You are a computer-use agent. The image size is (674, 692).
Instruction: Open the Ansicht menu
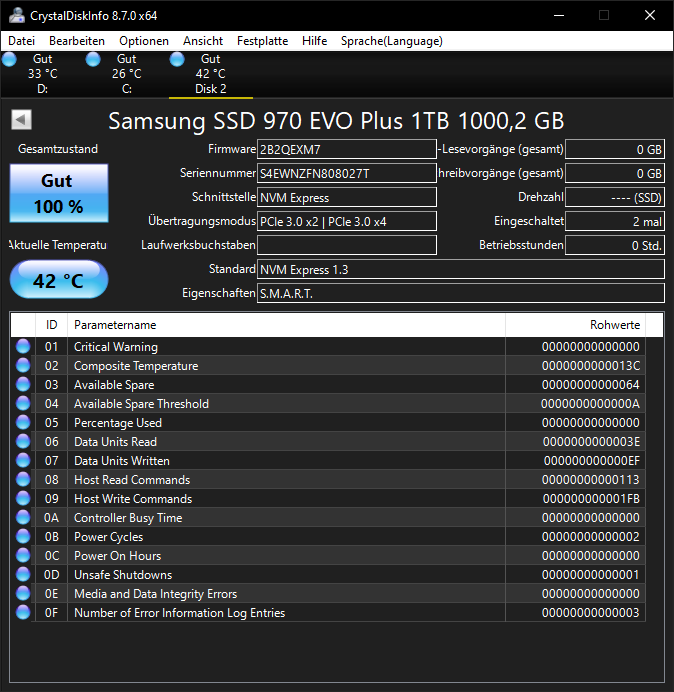pos(203,41)
